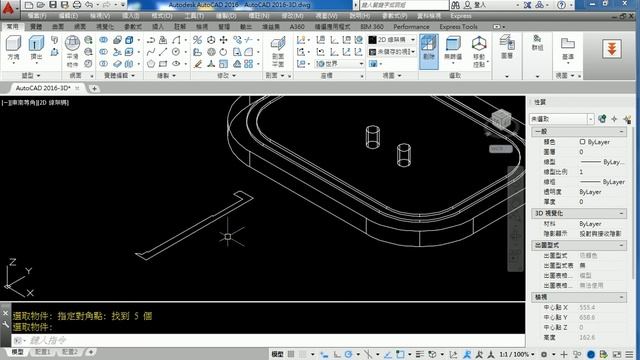Toggle snap mode in status bar
Screen dimensions: 640x360
pyautogui.click(x=303, y=354)
